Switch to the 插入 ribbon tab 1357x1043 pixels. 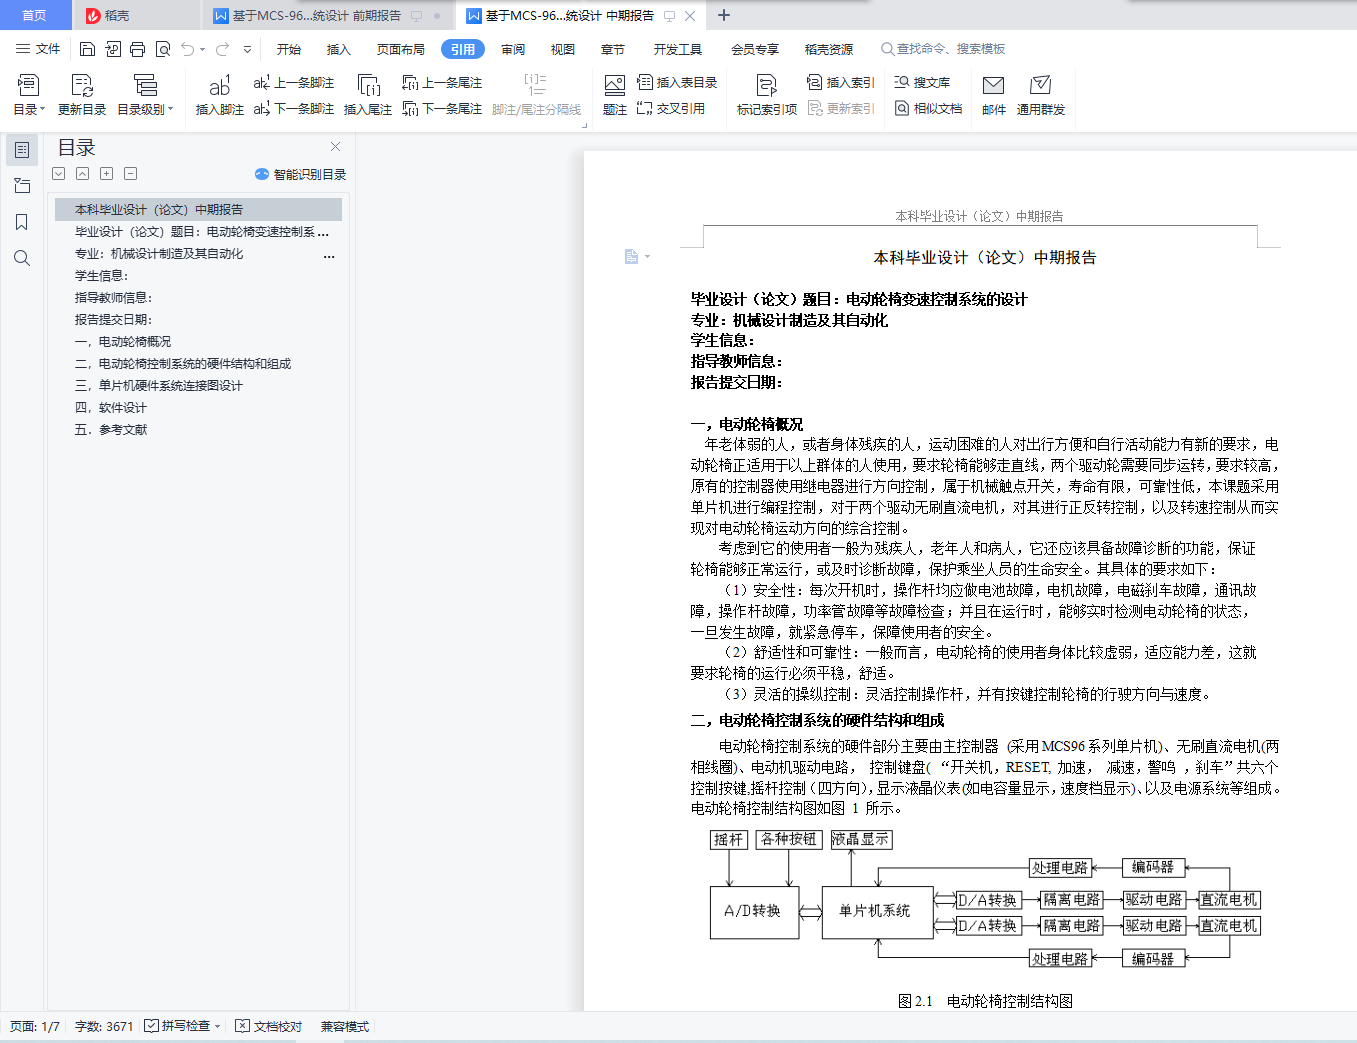[x=339, y=49]
